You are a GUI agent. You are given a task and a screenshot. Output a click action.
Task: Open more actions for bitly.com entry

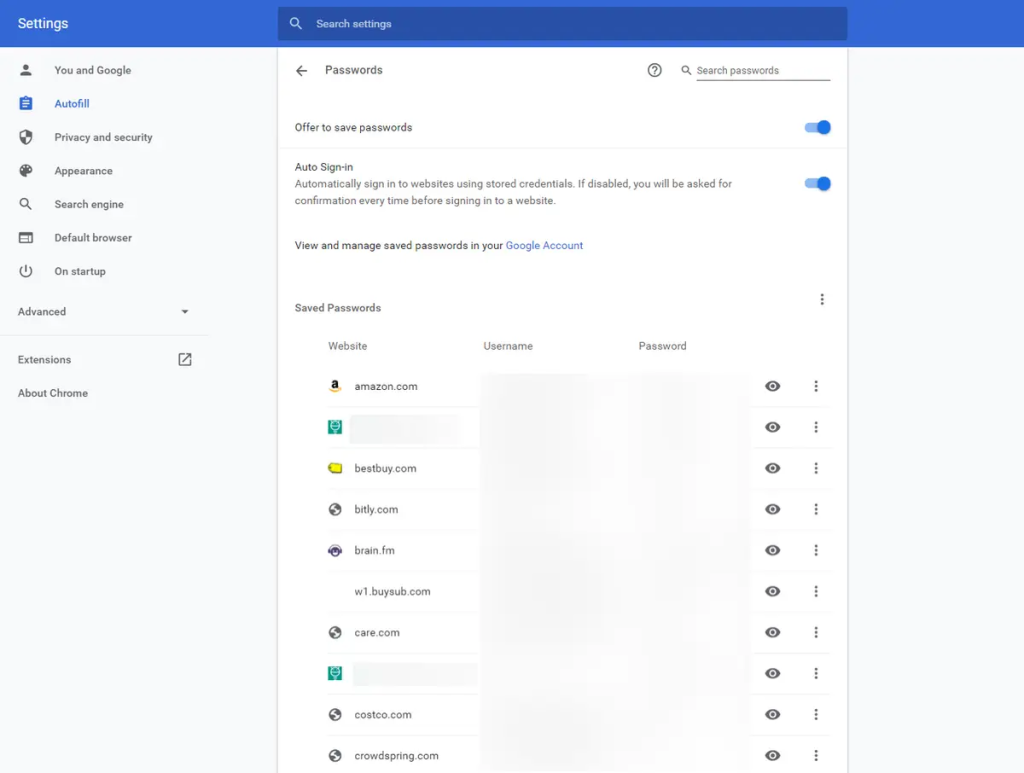(816, 509)
